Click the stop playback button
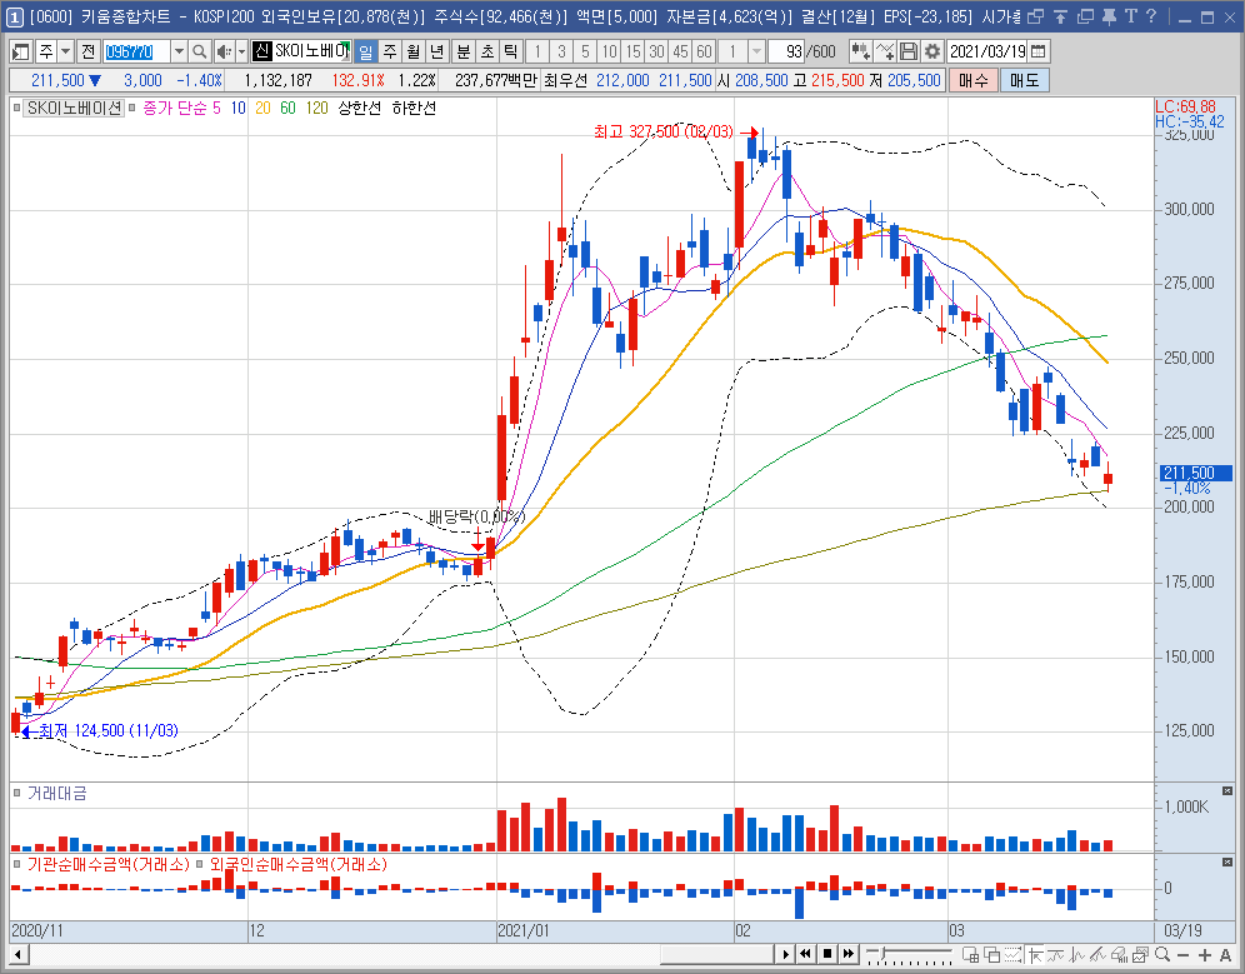1245x974 pixels. pos(827,954)
